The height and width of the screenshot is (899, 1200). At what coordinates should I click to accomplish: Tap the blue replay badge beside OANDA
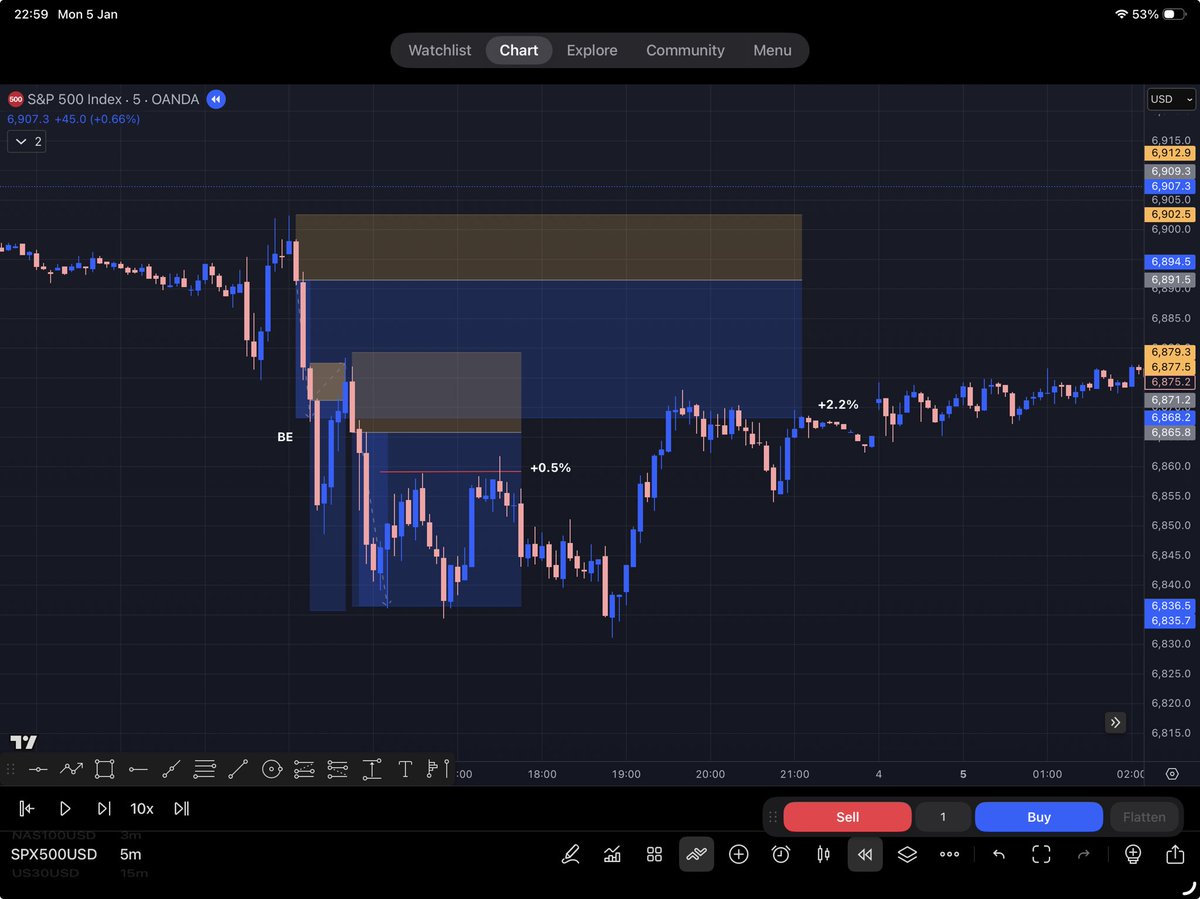tap(217, 99)
